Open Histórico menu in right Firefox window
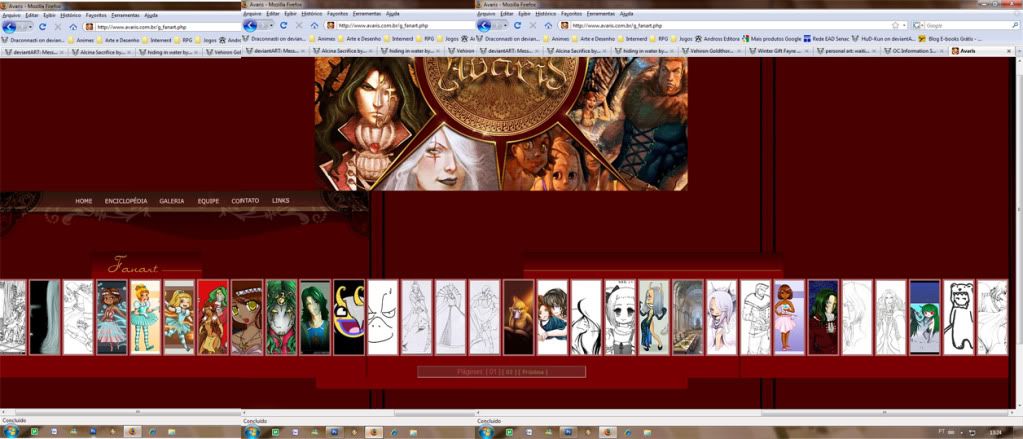Image resolution: width=1023 pixels, height=439 pixels. (546, 14)
